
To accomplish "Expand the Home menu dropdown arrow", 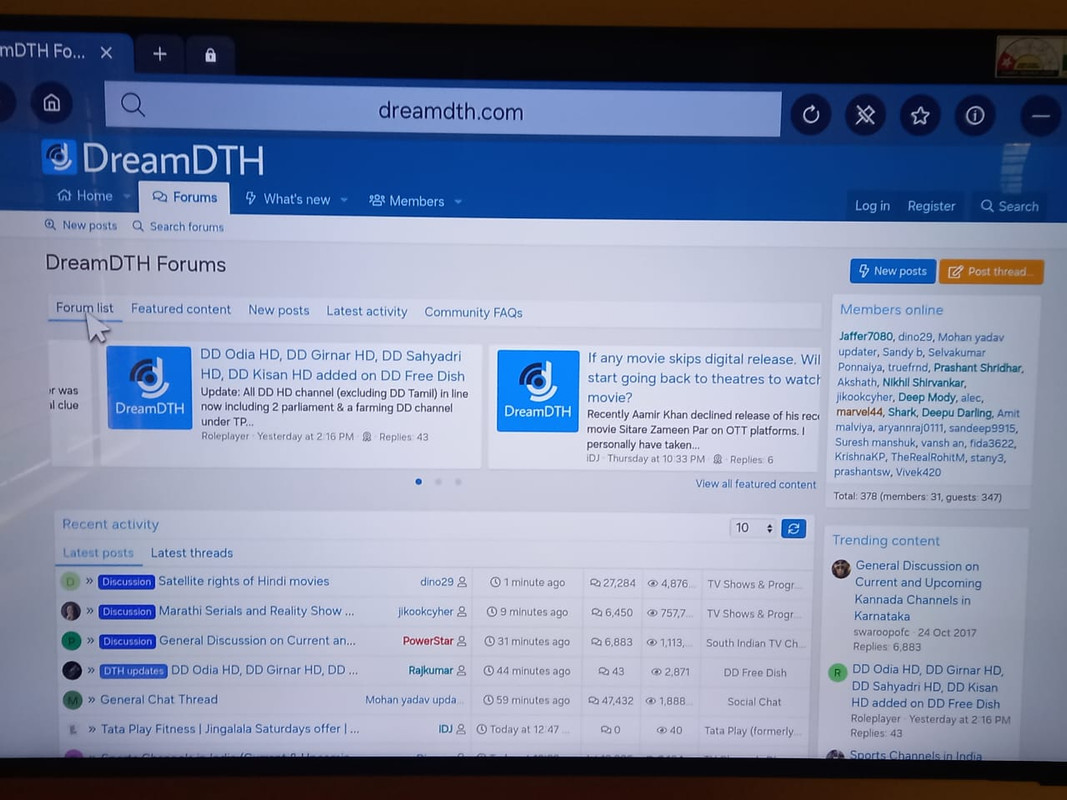I will (127, 196).
